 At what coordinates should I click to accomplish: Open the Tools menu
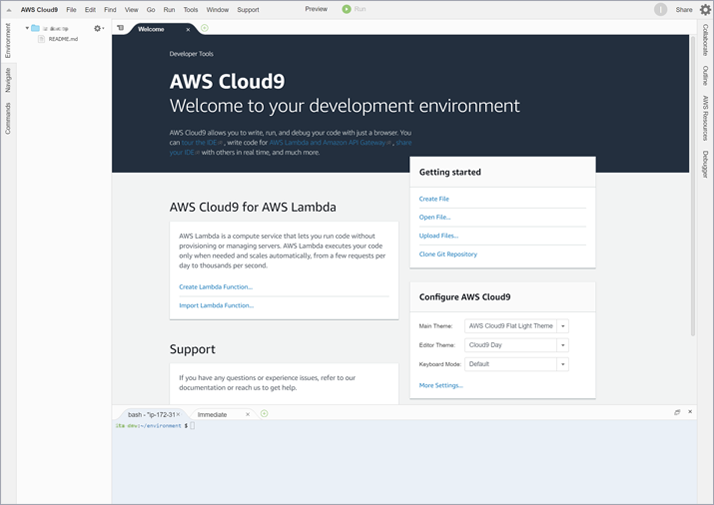[x=191, y=10]
